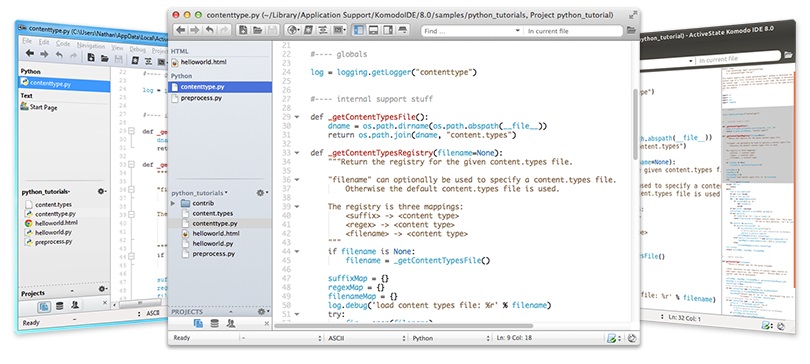Open the Navigation menu in the Windows window

point(90,46)
